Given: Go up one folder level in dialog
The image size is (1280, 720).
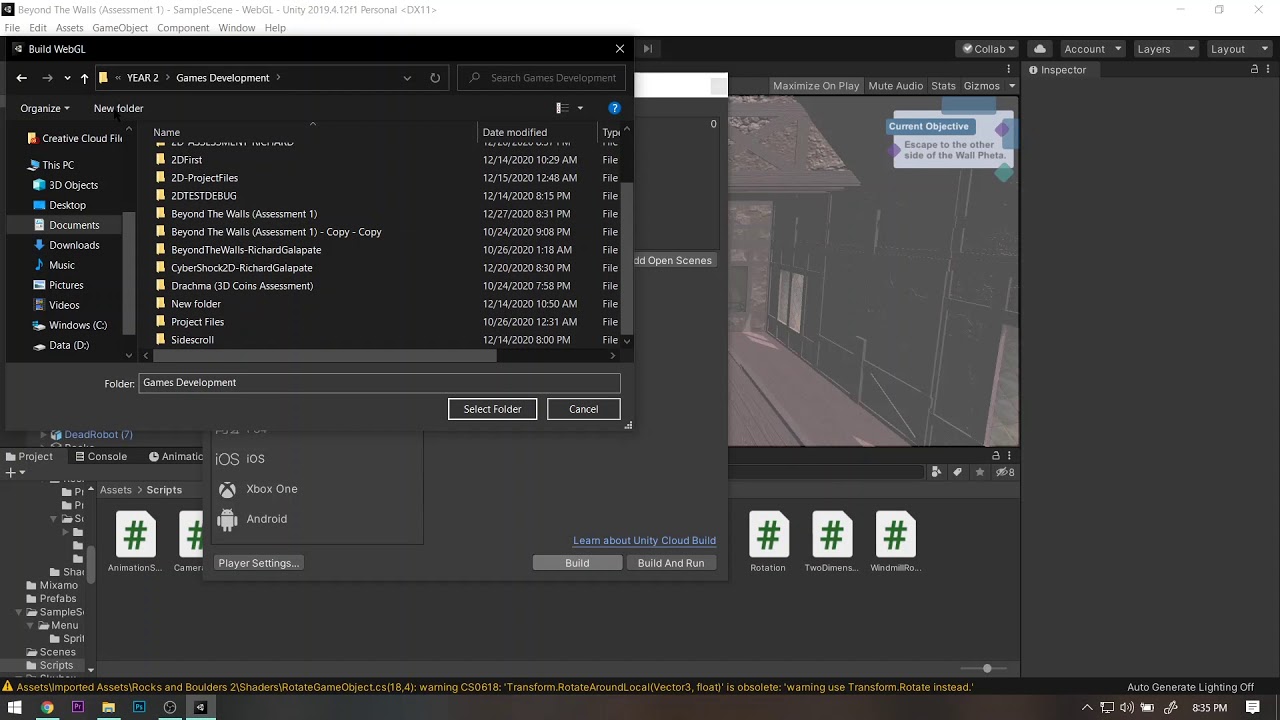Looking at the screenshot, I should coord(84,78).
